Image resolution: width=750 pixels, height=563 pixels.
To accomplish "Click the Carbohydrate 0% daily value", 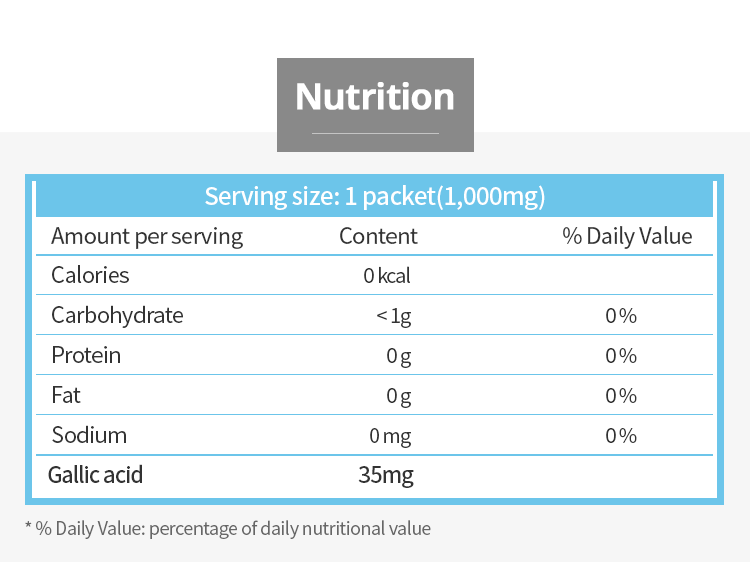I will point(621,316).
